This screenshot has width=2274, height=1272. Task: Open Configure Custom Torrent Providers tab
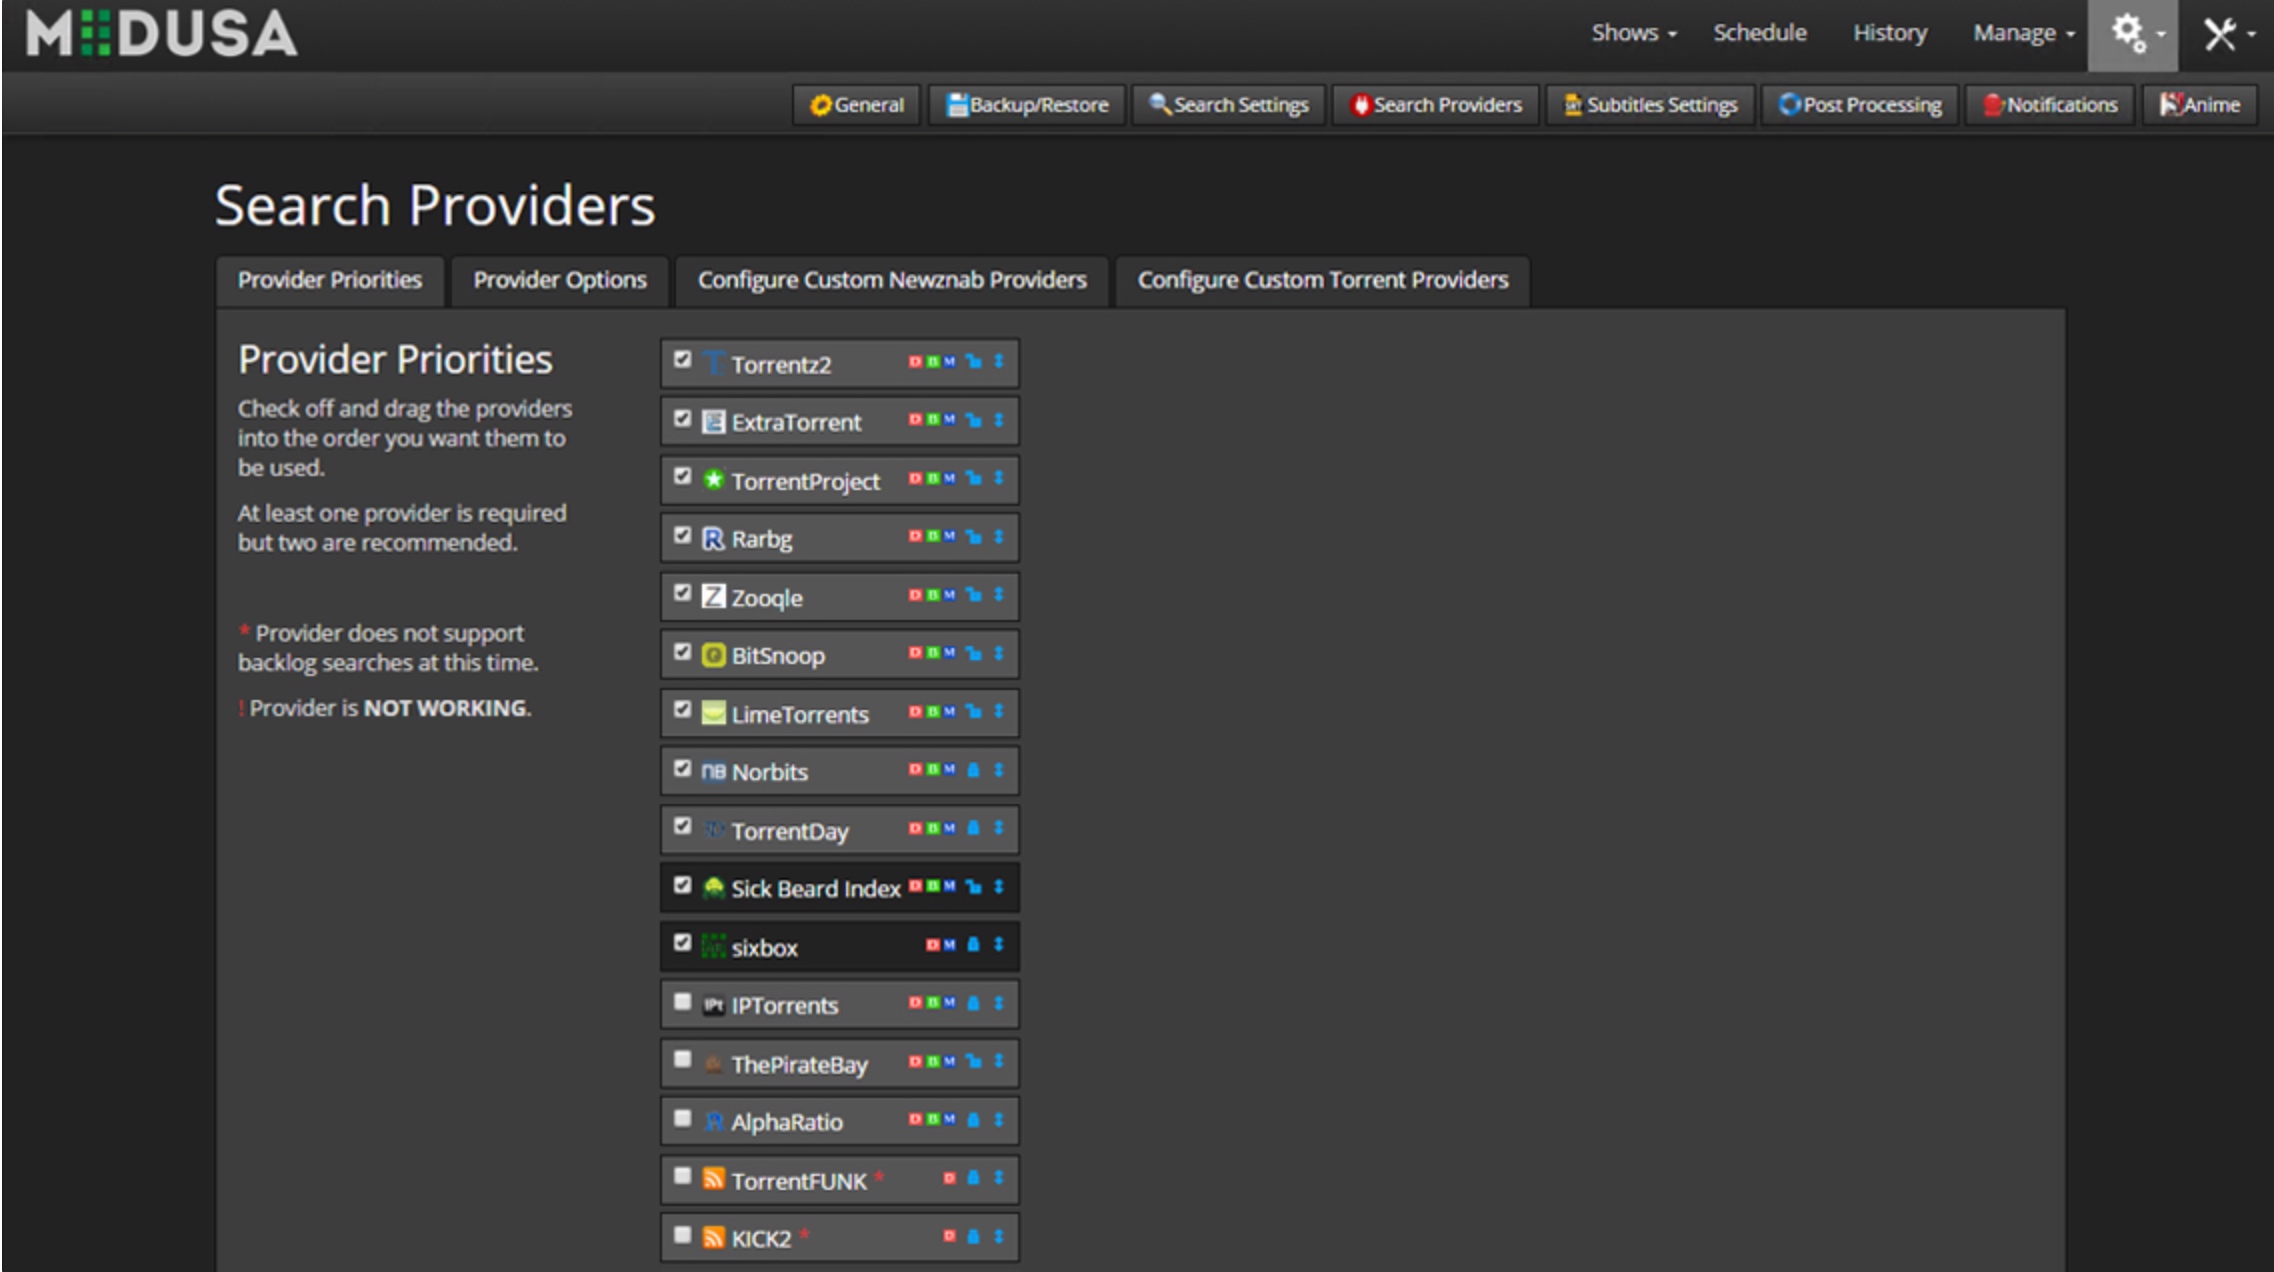tap(1323, 280)
